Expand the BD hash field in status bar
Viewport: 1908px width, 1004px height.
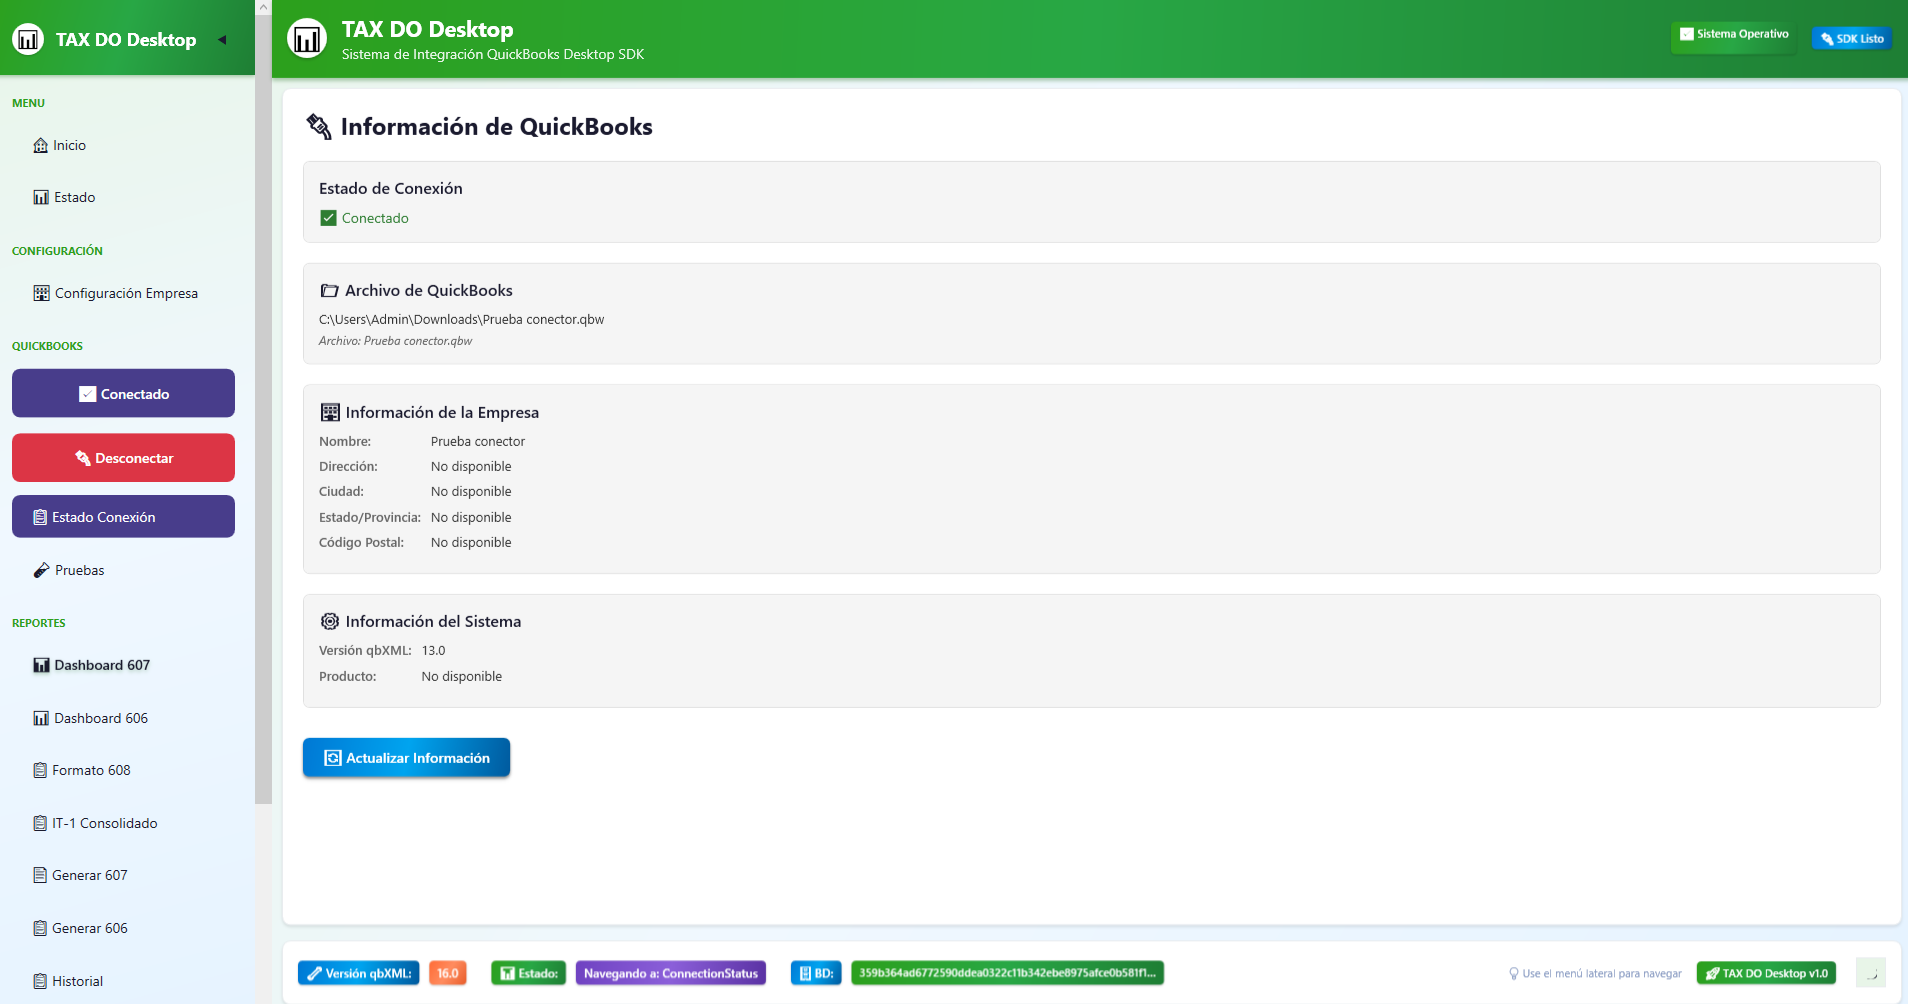pyautogui.click(x=1007, y=972)
